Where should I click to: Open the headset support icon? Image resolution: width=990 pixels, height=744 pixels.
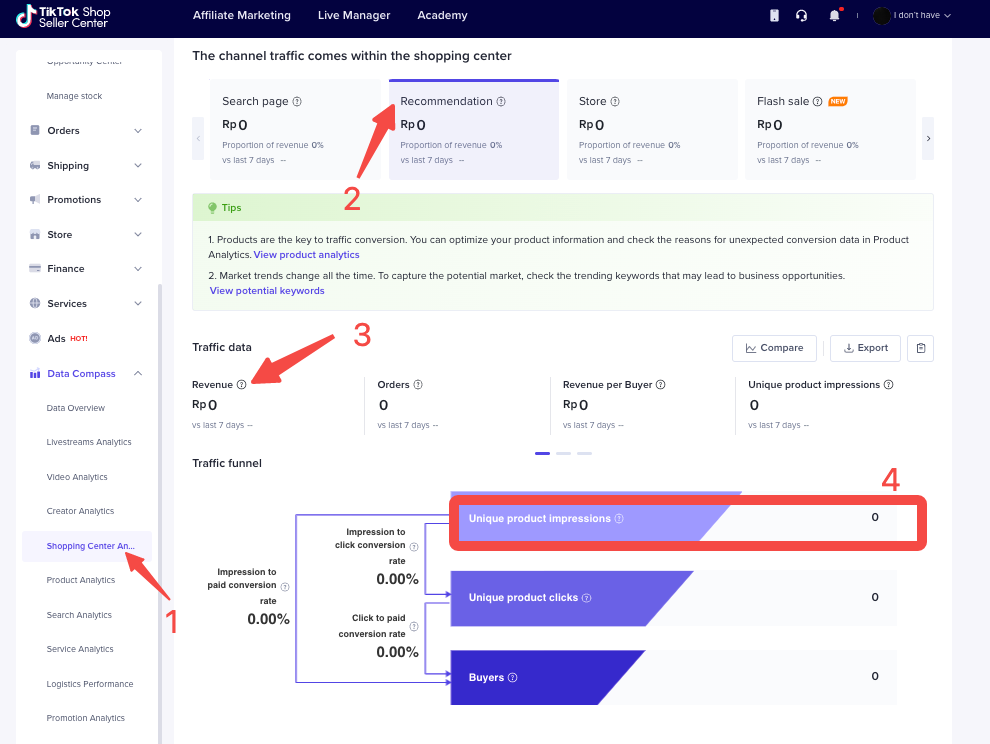coord(801,16)
